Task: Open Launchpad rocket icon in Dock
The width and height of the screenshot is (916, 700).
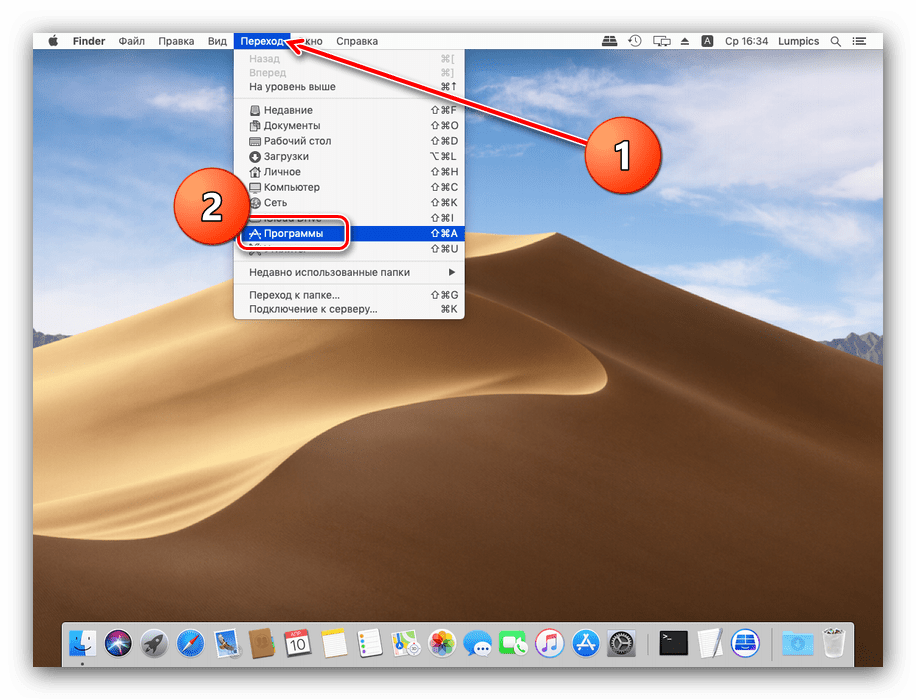Action: pos(154,643)
